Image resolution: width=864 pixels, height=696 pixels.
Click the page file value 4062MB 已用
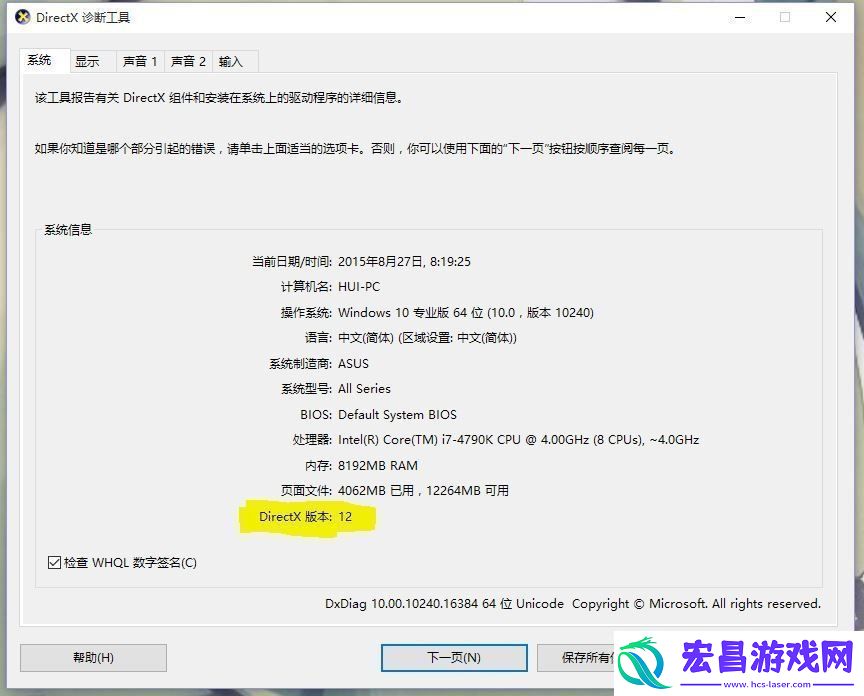click(423, 490)
